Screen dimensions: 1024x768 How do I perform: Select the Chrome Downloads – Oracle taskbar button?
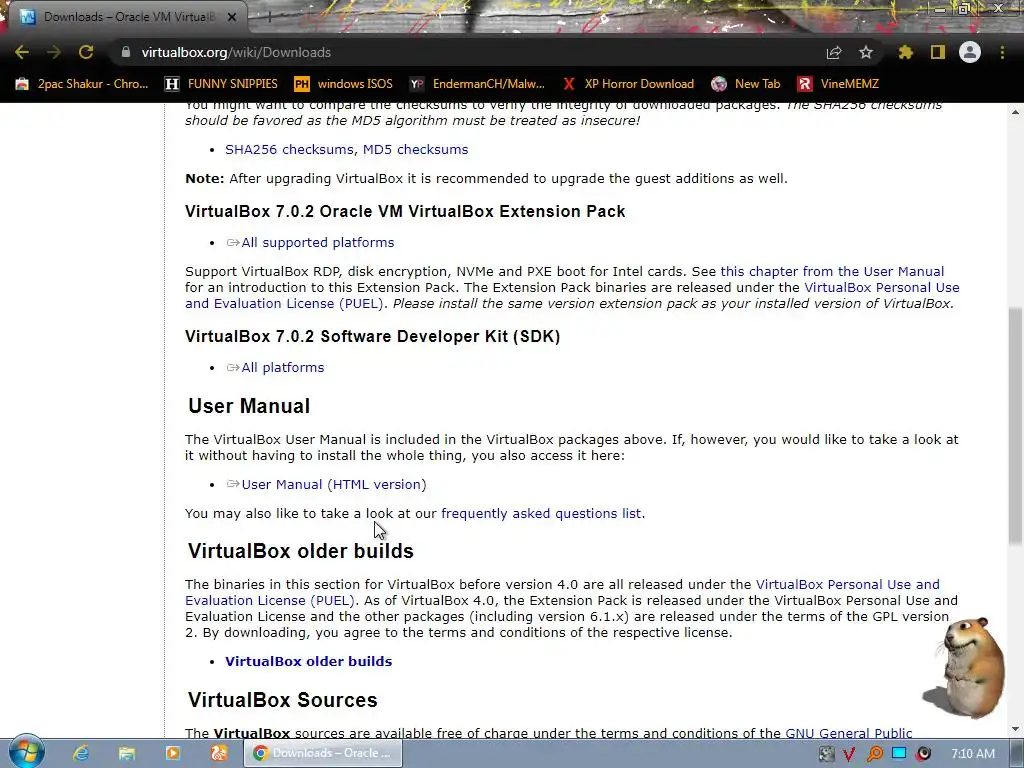323,753
